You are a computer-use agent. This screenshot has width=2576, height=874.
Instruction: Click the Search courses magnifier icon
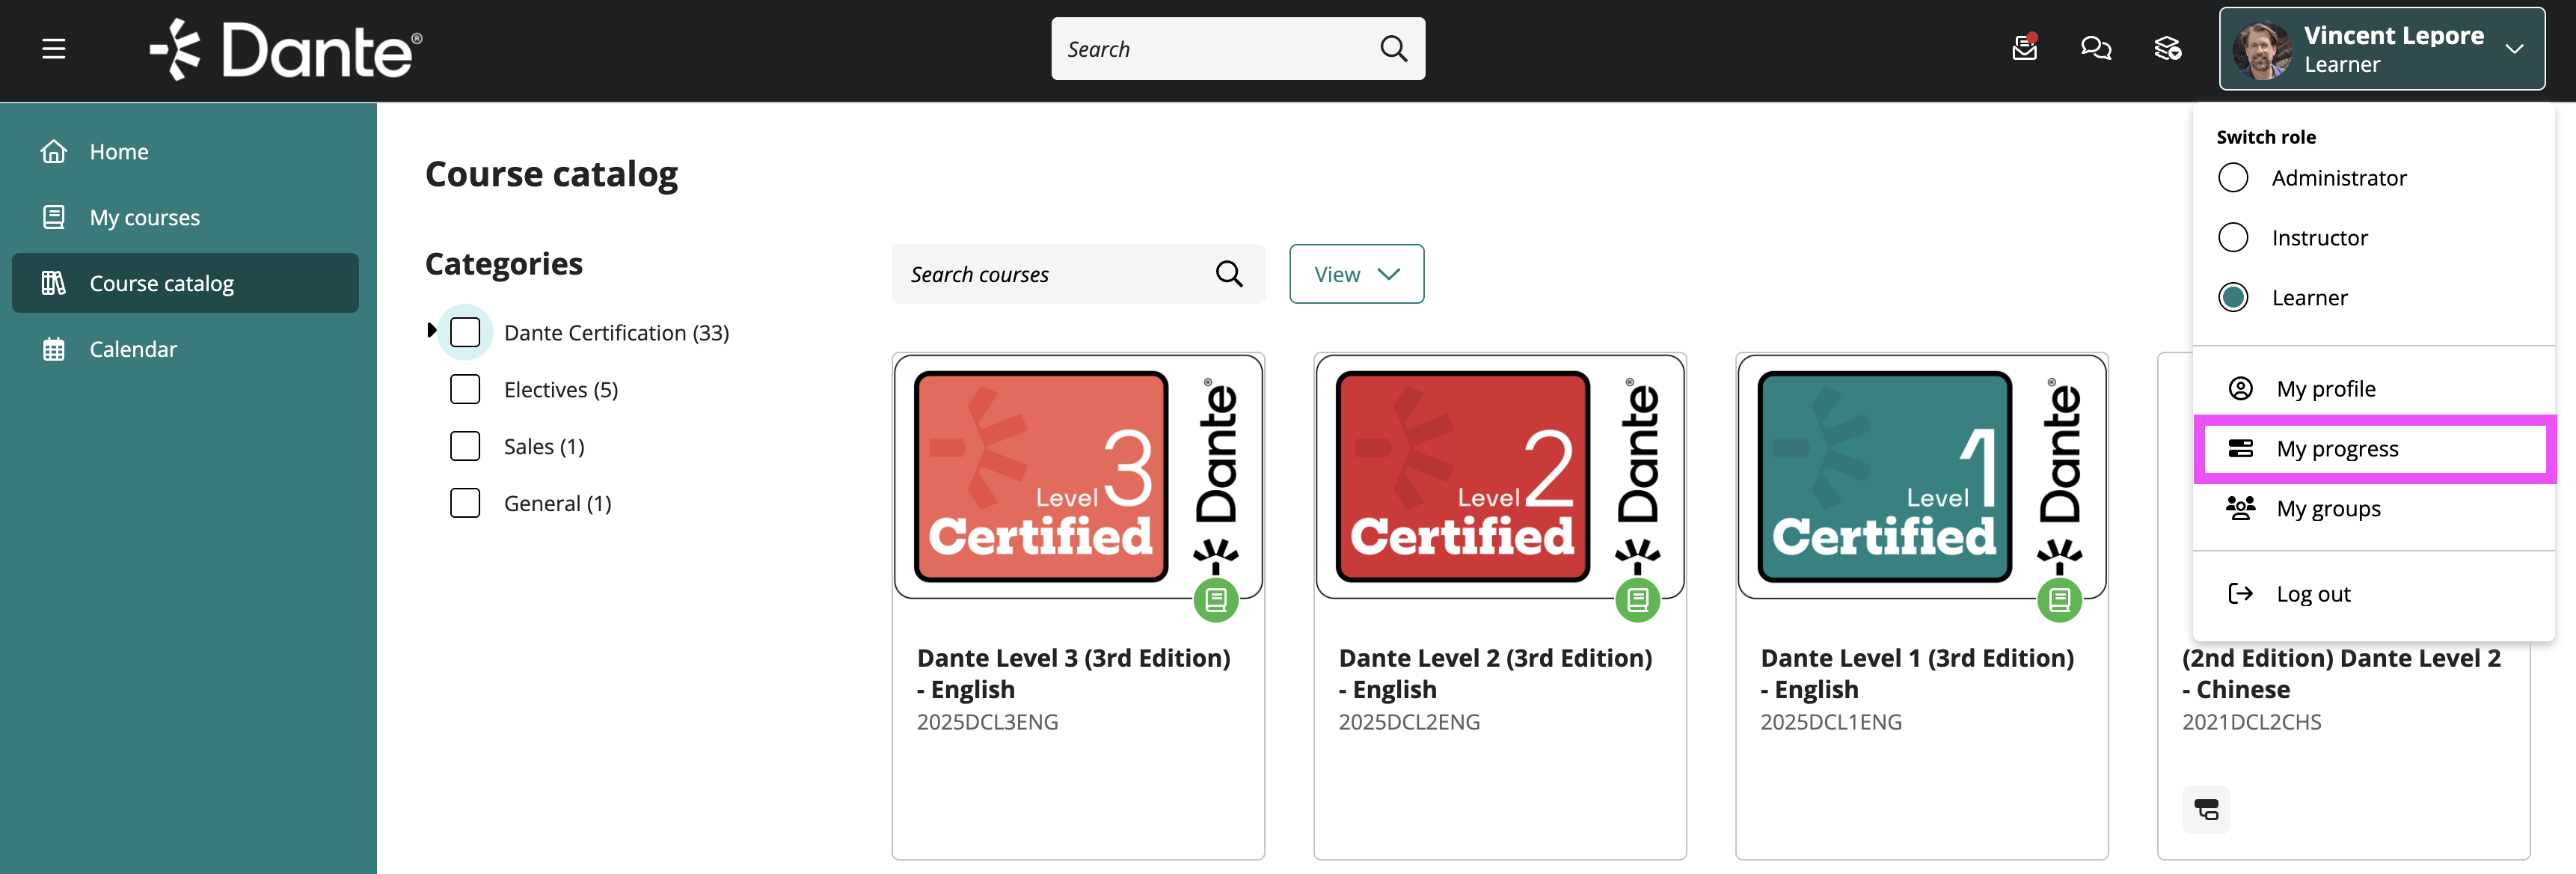pos(1229,274)
